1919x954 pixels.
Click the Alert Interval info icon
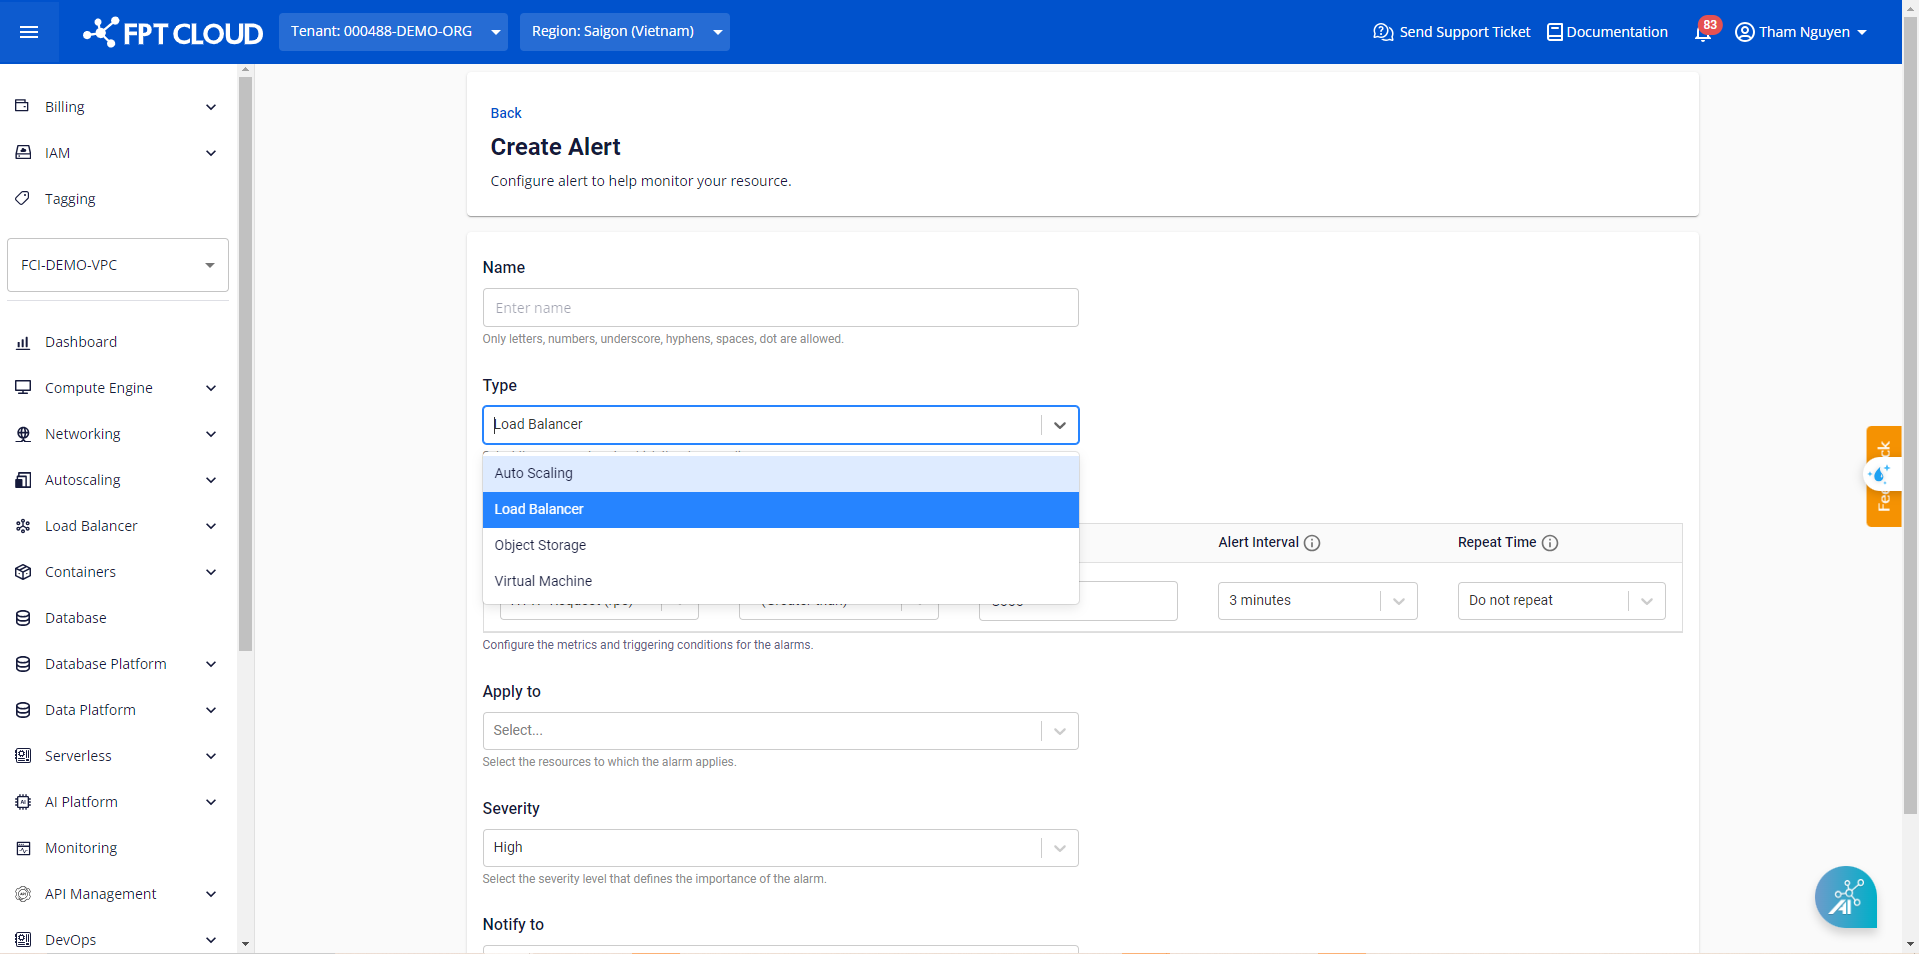(x=1312, y=543)
